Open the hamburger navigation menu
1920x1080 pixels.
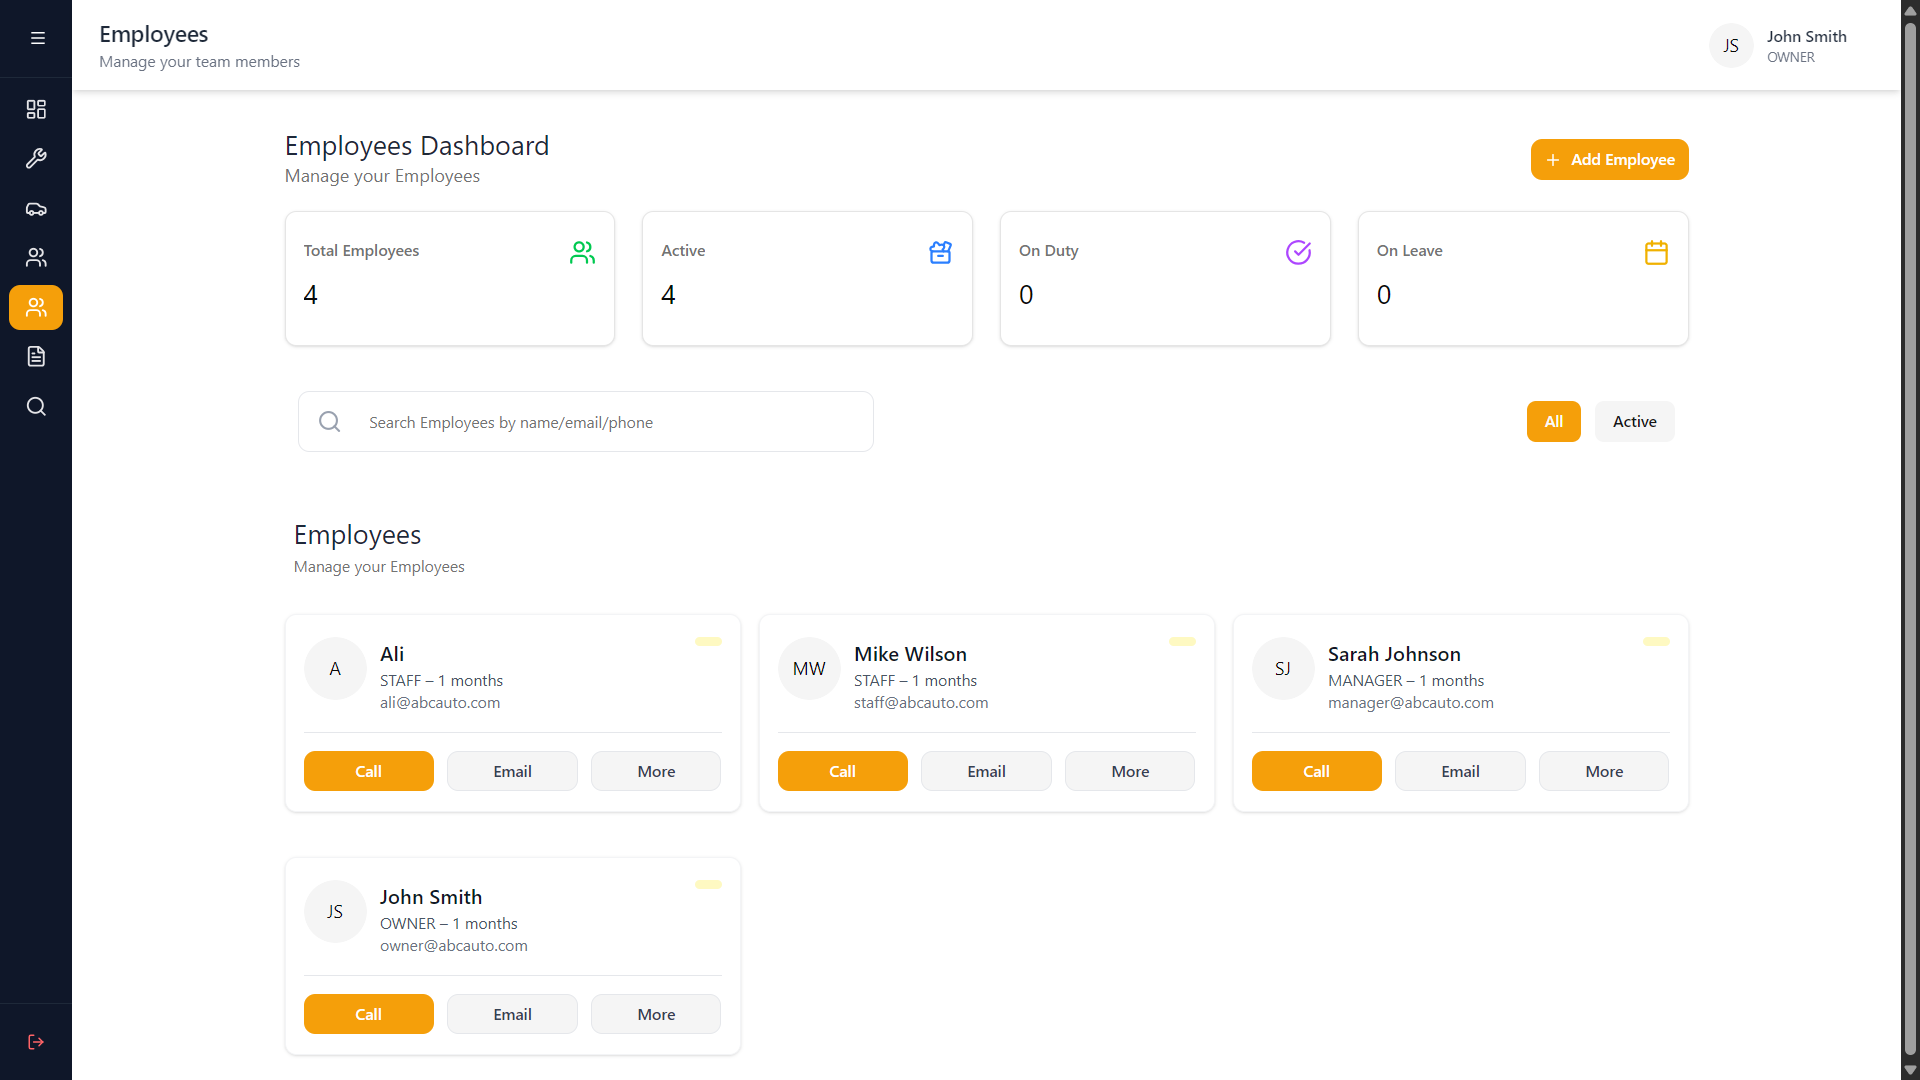37,37
